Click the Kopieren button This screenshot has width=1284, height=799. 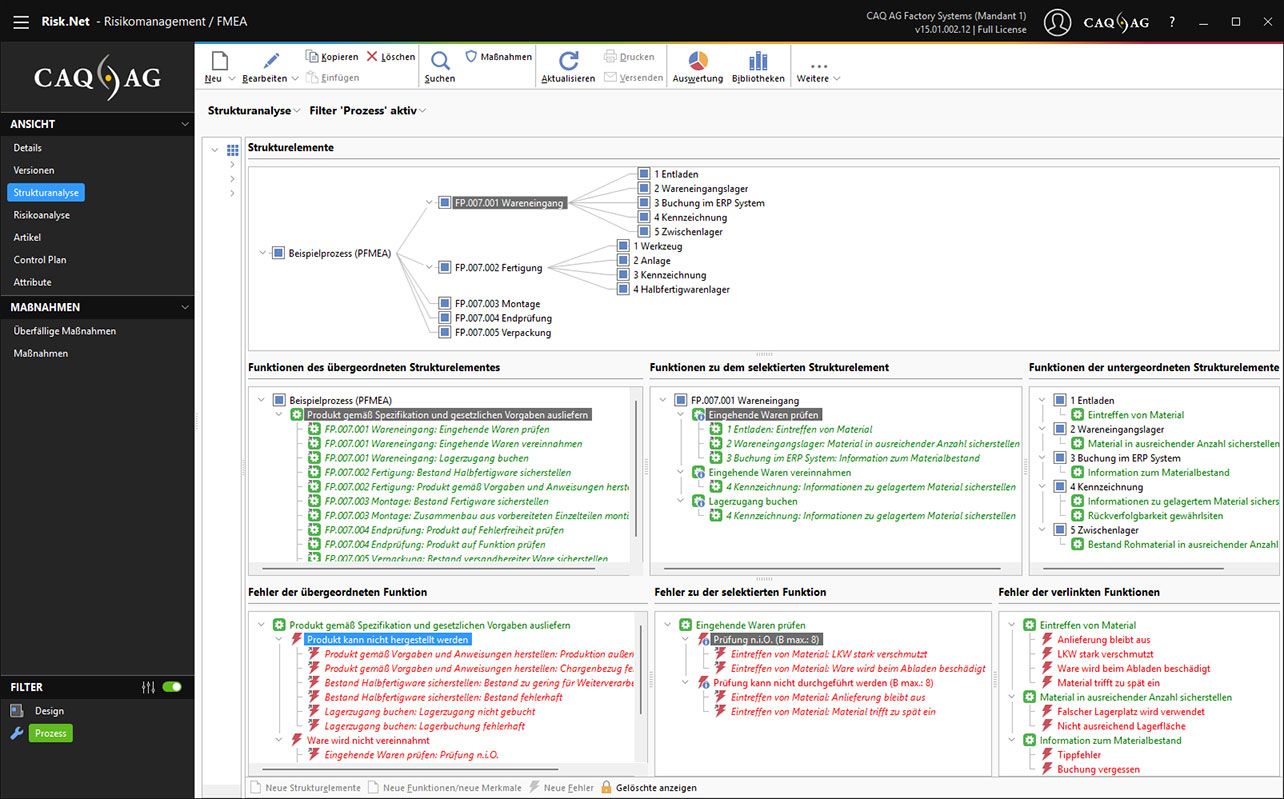click(332, 57)
